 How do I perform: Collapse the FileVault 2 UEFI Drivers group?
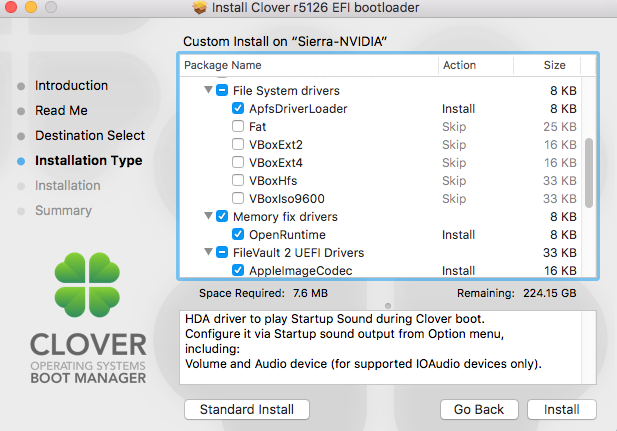[209, 252]
